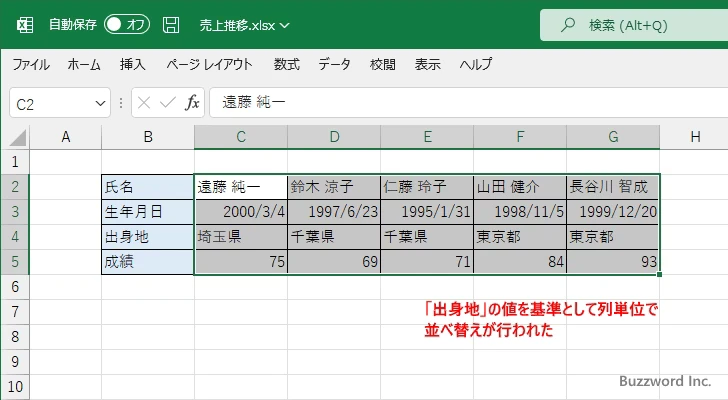Select row 9 header
Viewport: 728px width, 400px height.
[x=15, y=361]
